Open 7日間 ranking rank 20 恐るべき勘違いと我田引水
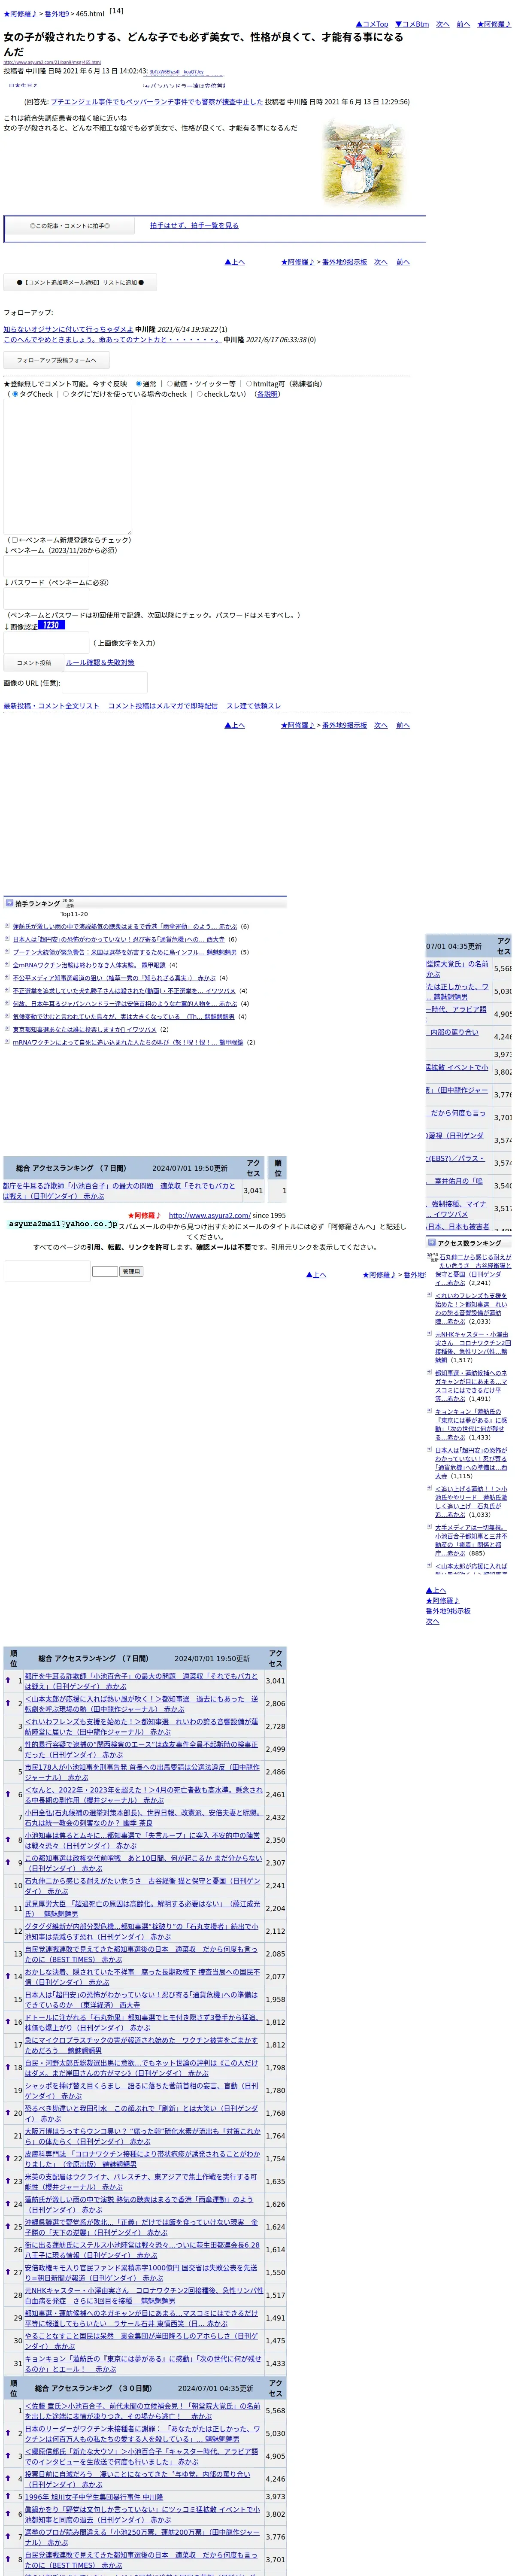The height and width of the screenshot is (2576, 515). [x=141, y=2113]
